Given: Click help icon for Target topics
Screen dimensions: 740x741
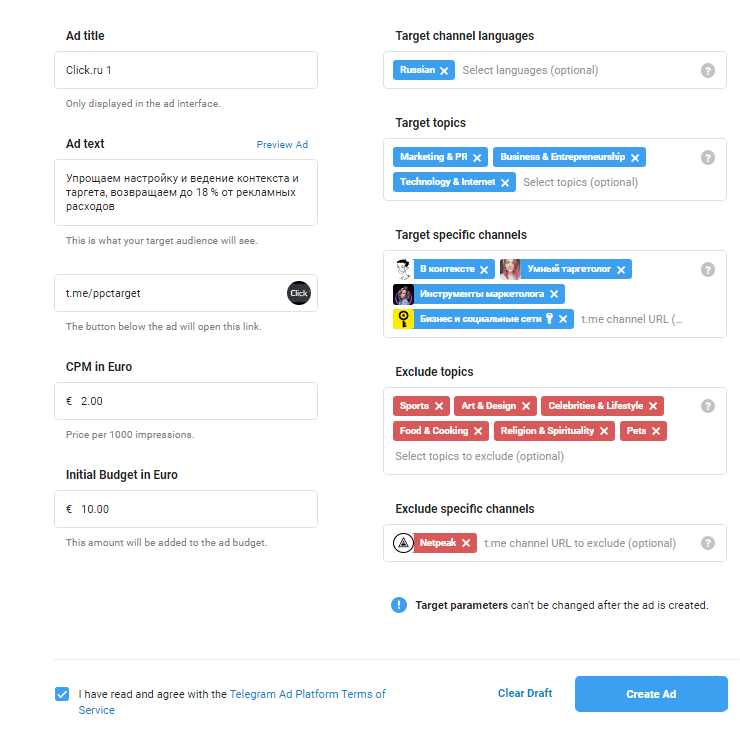Looking at the screenshot, I should (x=708, y=158).
